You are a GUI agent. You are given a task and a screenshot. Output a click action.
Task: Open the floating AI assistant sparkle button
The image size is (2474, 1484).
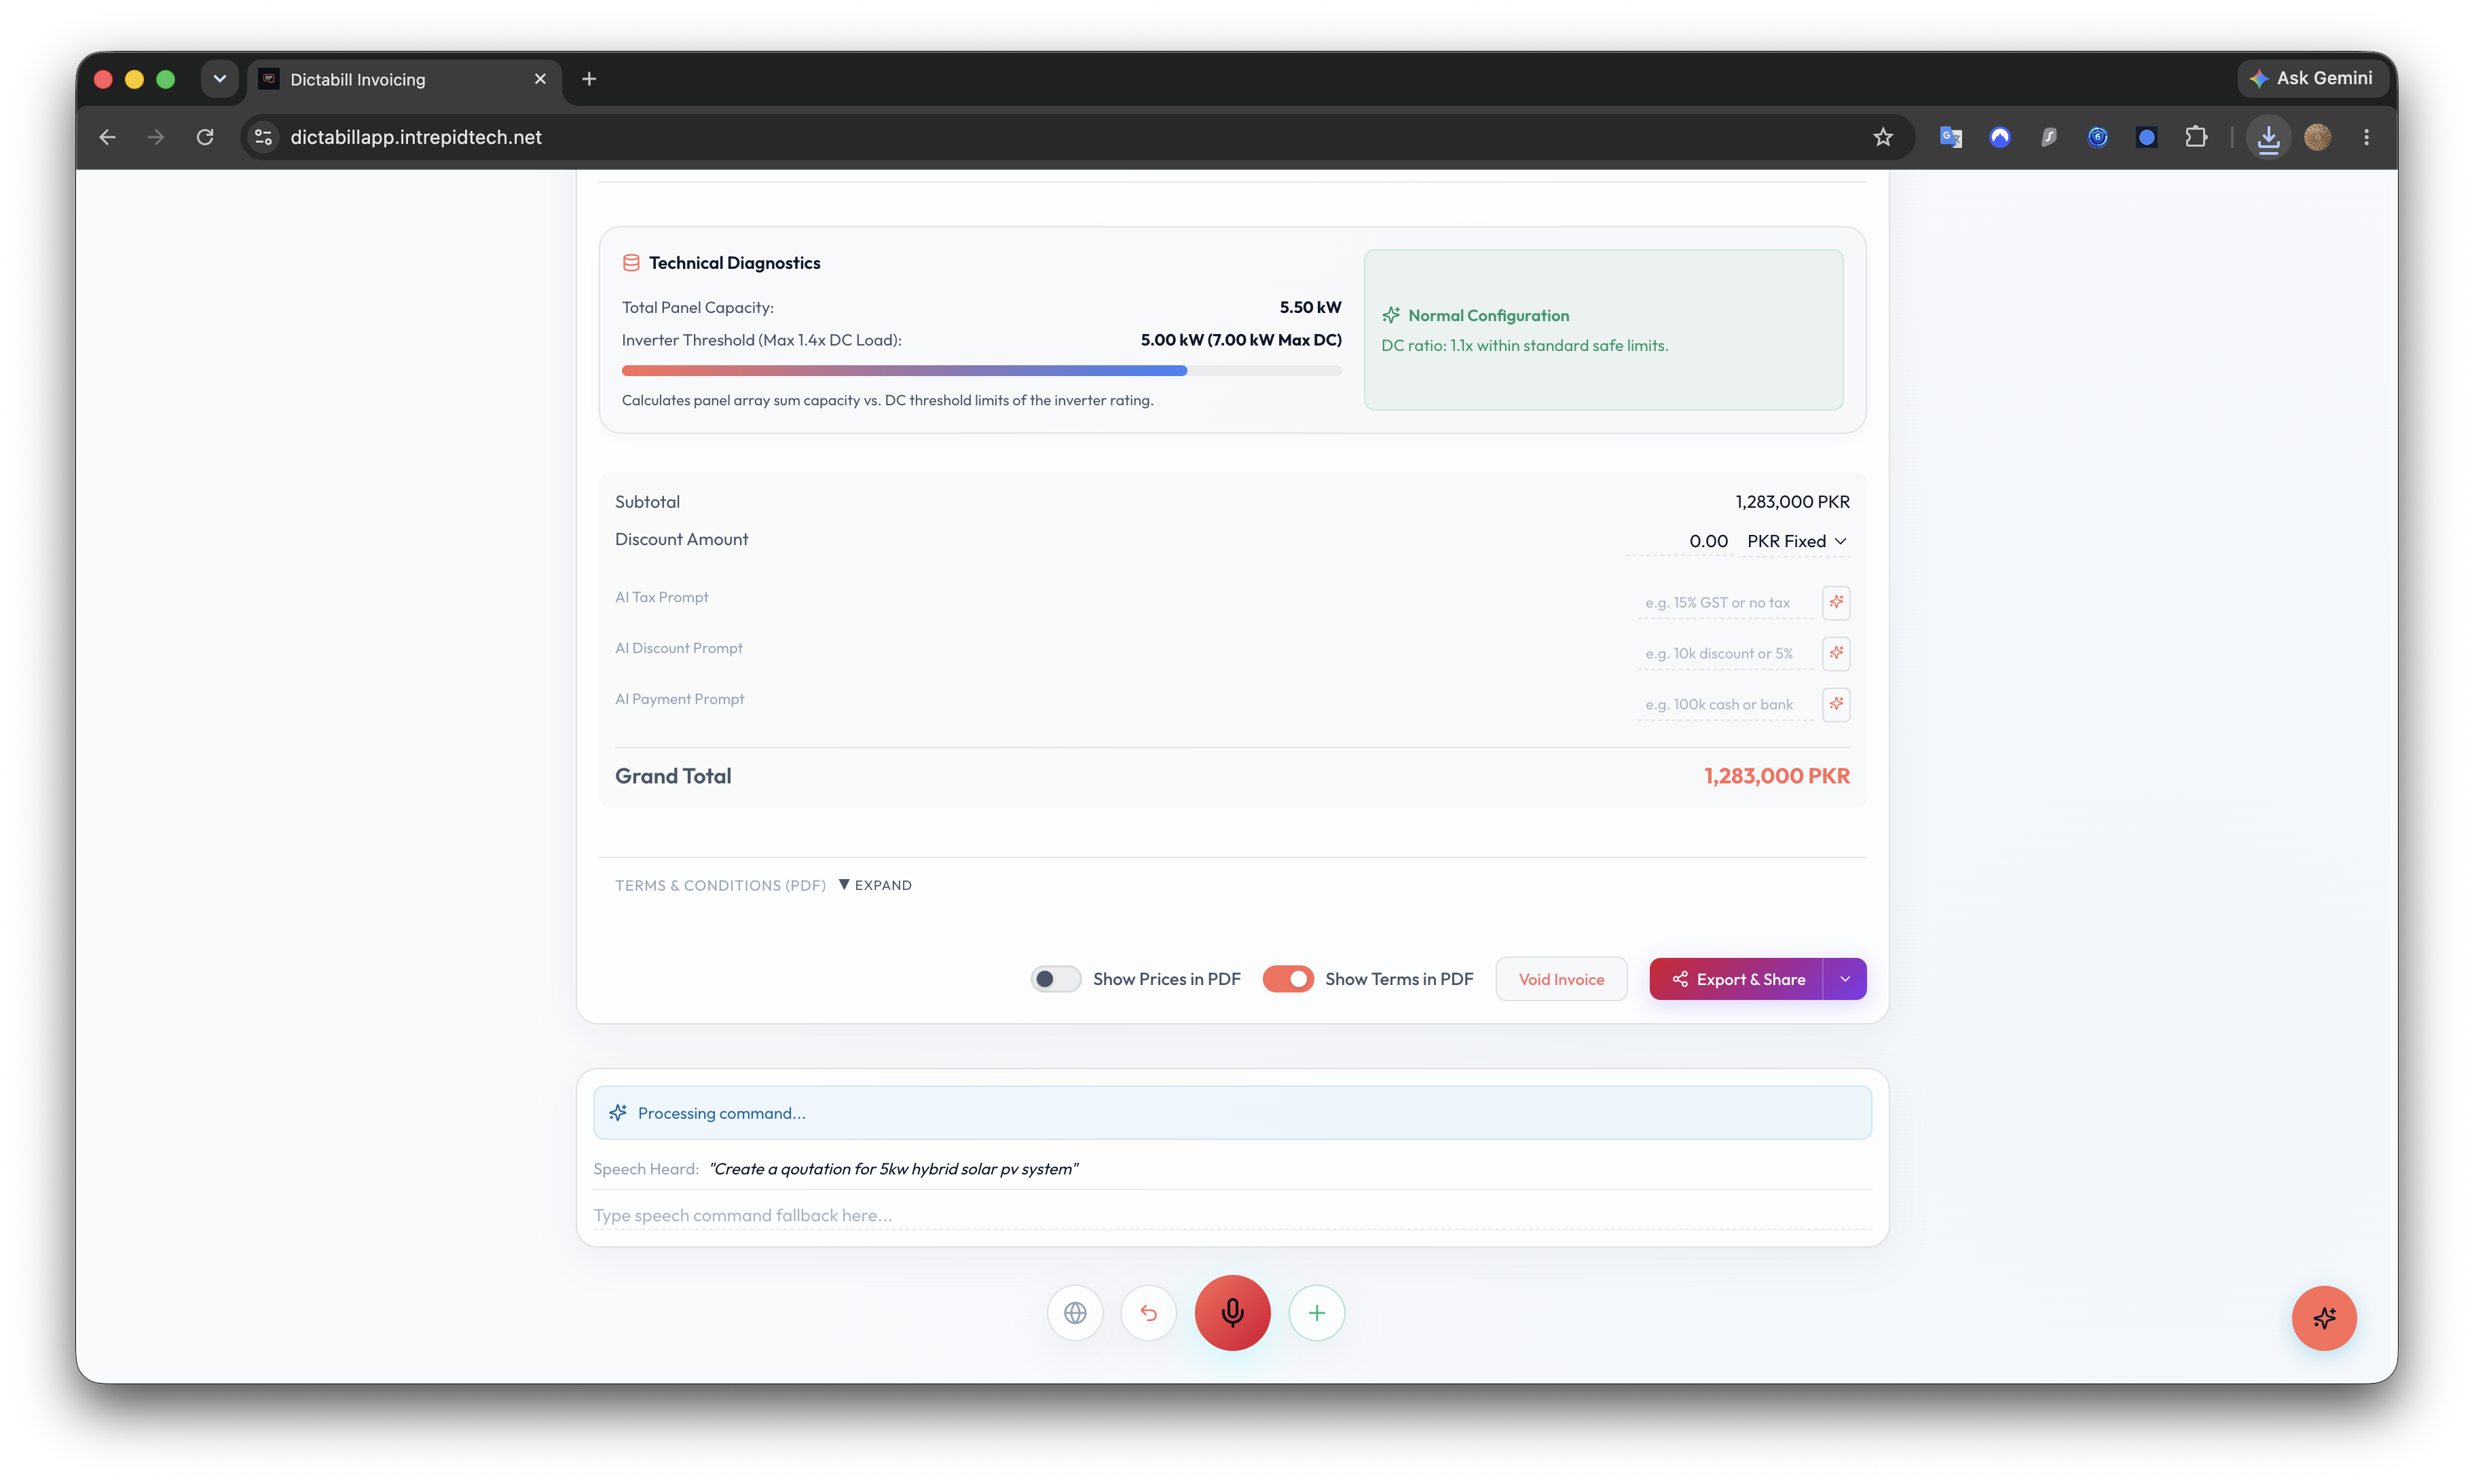(x=2323, y=1317)
